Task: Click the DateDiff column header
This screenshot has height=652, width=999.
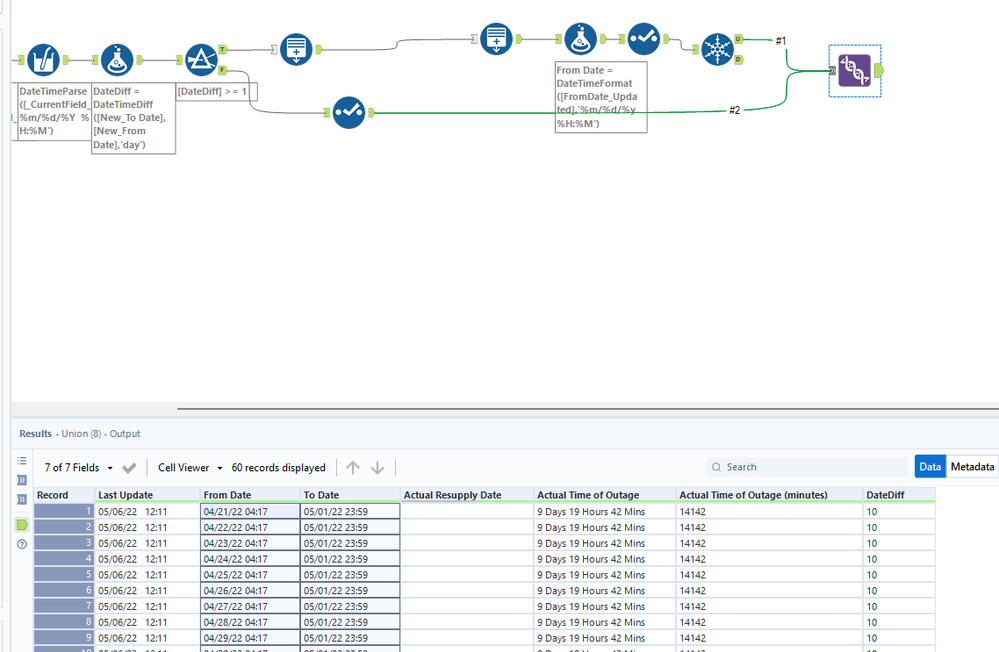Action: pyautogui.click(x=899, y=495)
